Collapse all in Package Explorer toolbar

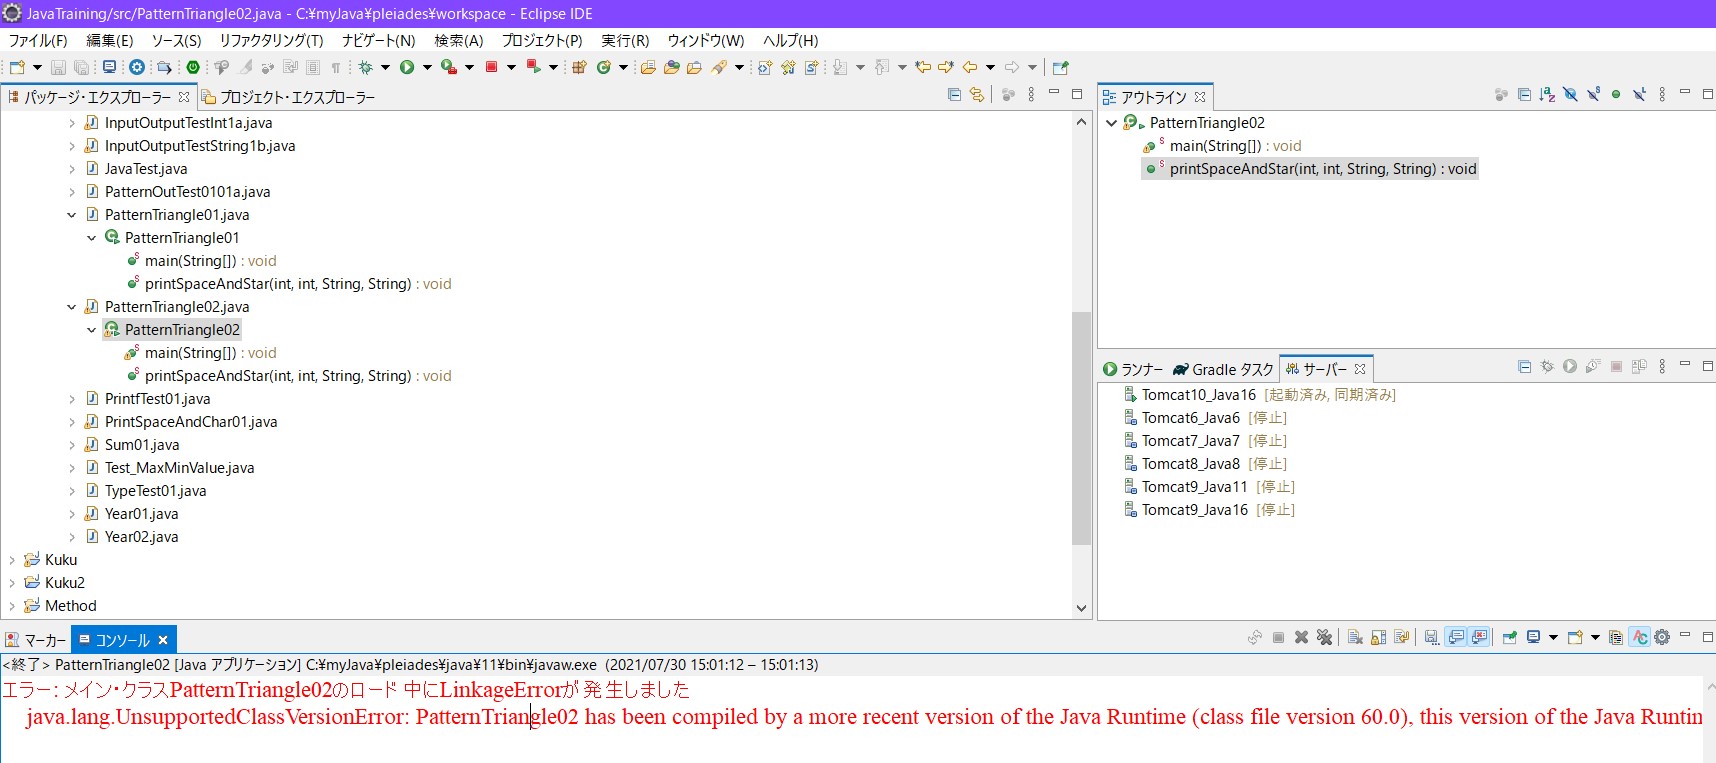[x=954, y=95]
